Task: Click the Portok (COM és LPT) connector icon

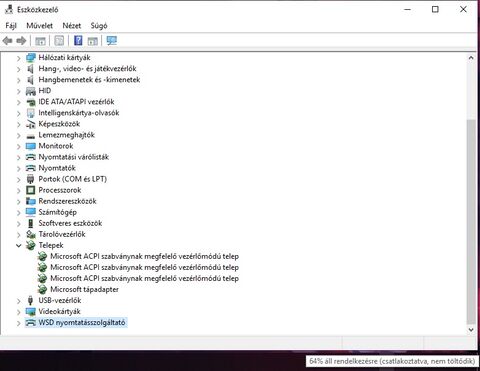Action: [x=31, y=179]
